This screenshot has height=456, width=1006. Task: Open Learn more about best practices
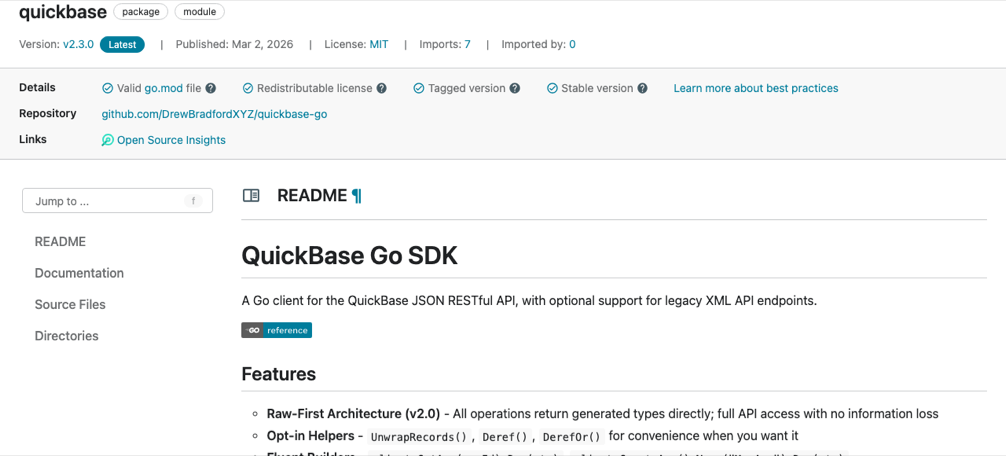(756, 89)
